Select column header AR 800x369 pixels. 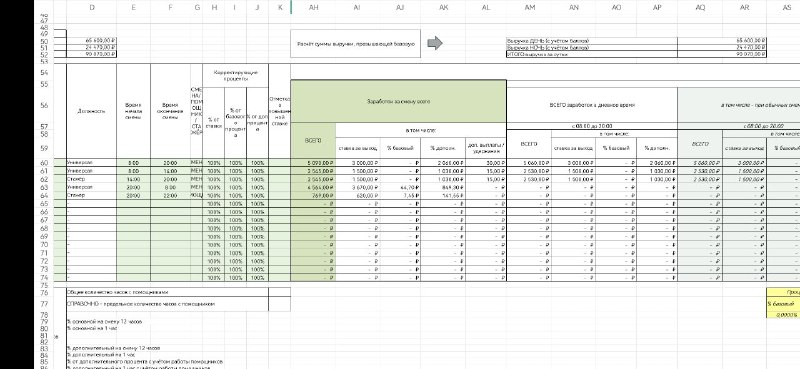744,7
